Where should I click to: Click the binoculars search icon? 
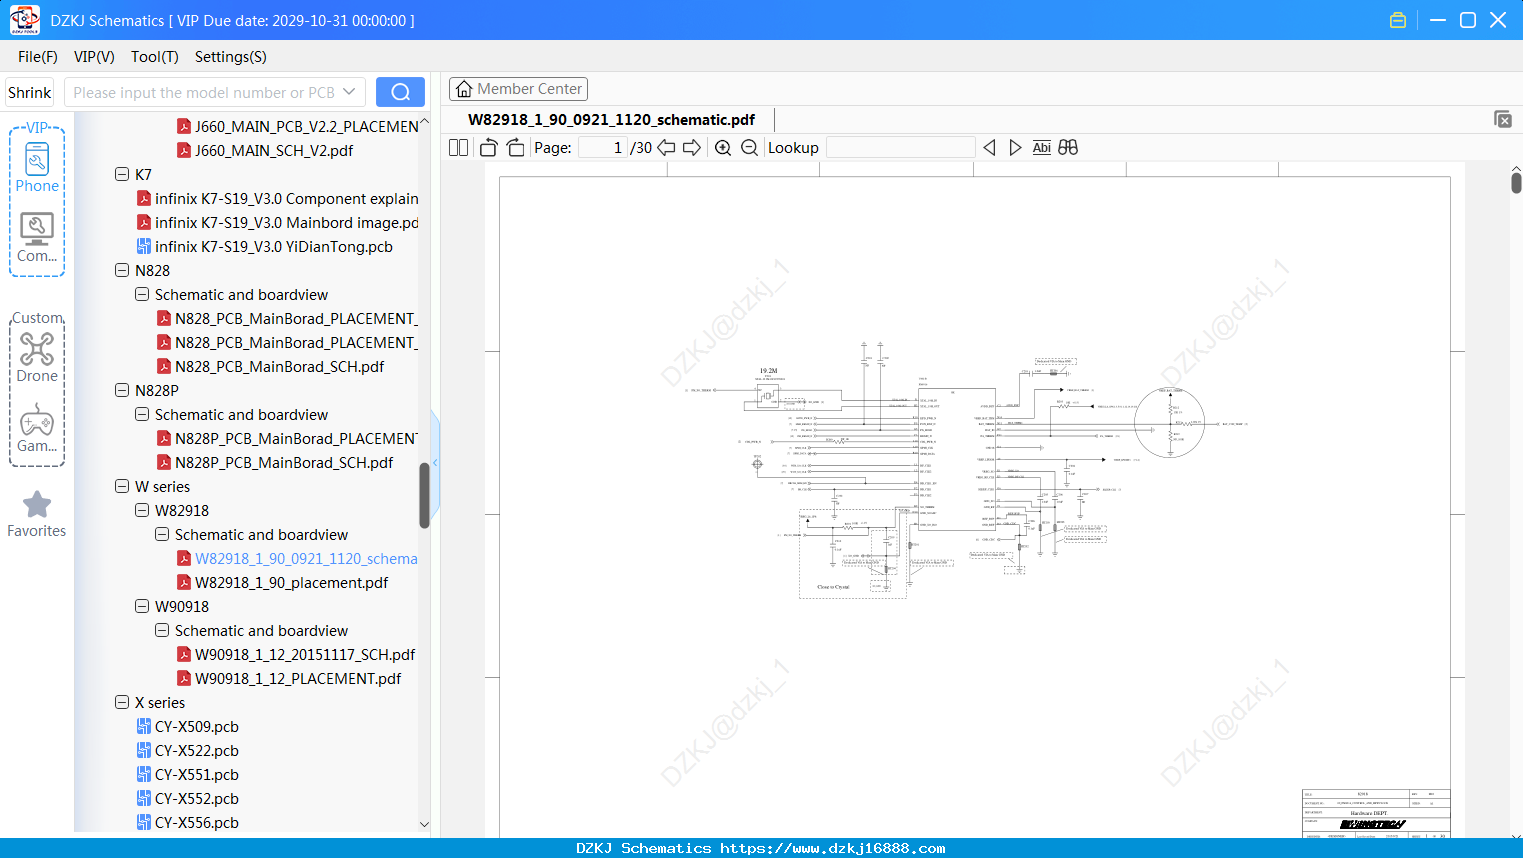pos(1068,147)
